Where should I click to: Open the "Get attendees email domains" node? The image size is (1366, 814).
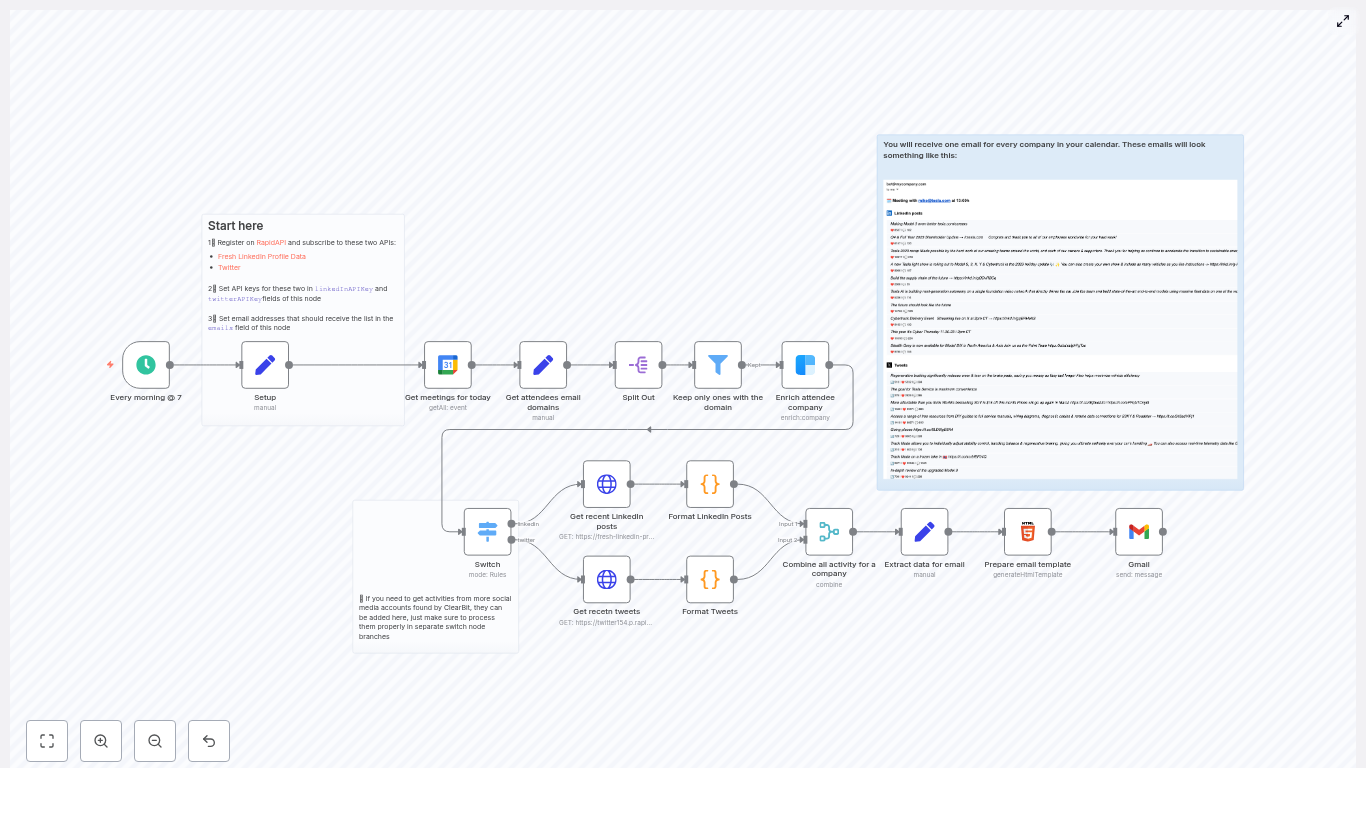click(543, 365)
